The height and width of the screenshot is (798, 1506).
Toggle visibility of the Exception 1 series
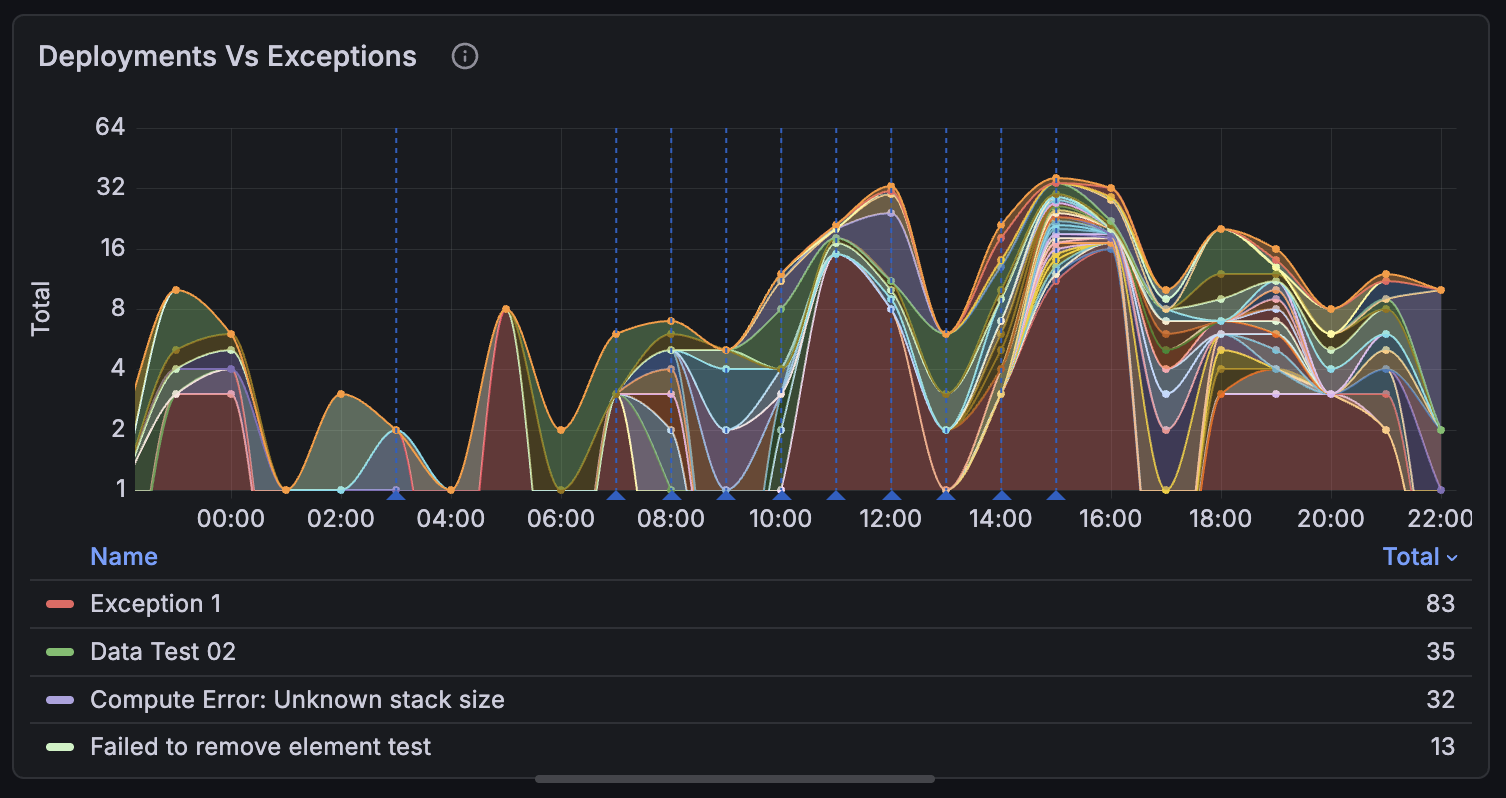(155, 603)
